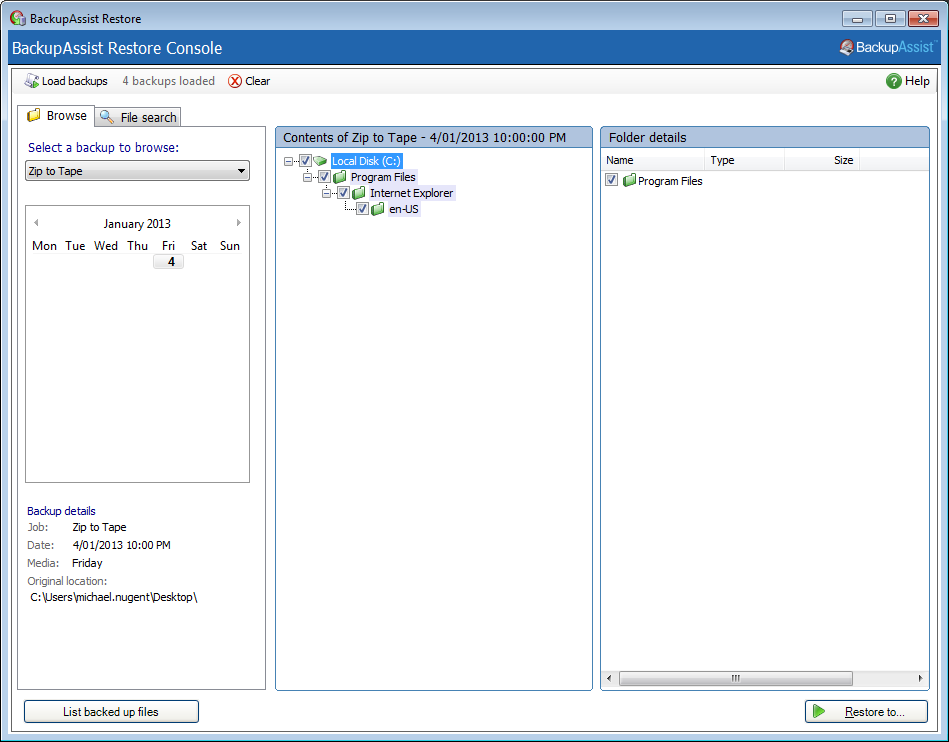Select en-US folder in the tree
The width and height of the screenshot is (949, 742).
pyautogui.click(x=404, y=209)
